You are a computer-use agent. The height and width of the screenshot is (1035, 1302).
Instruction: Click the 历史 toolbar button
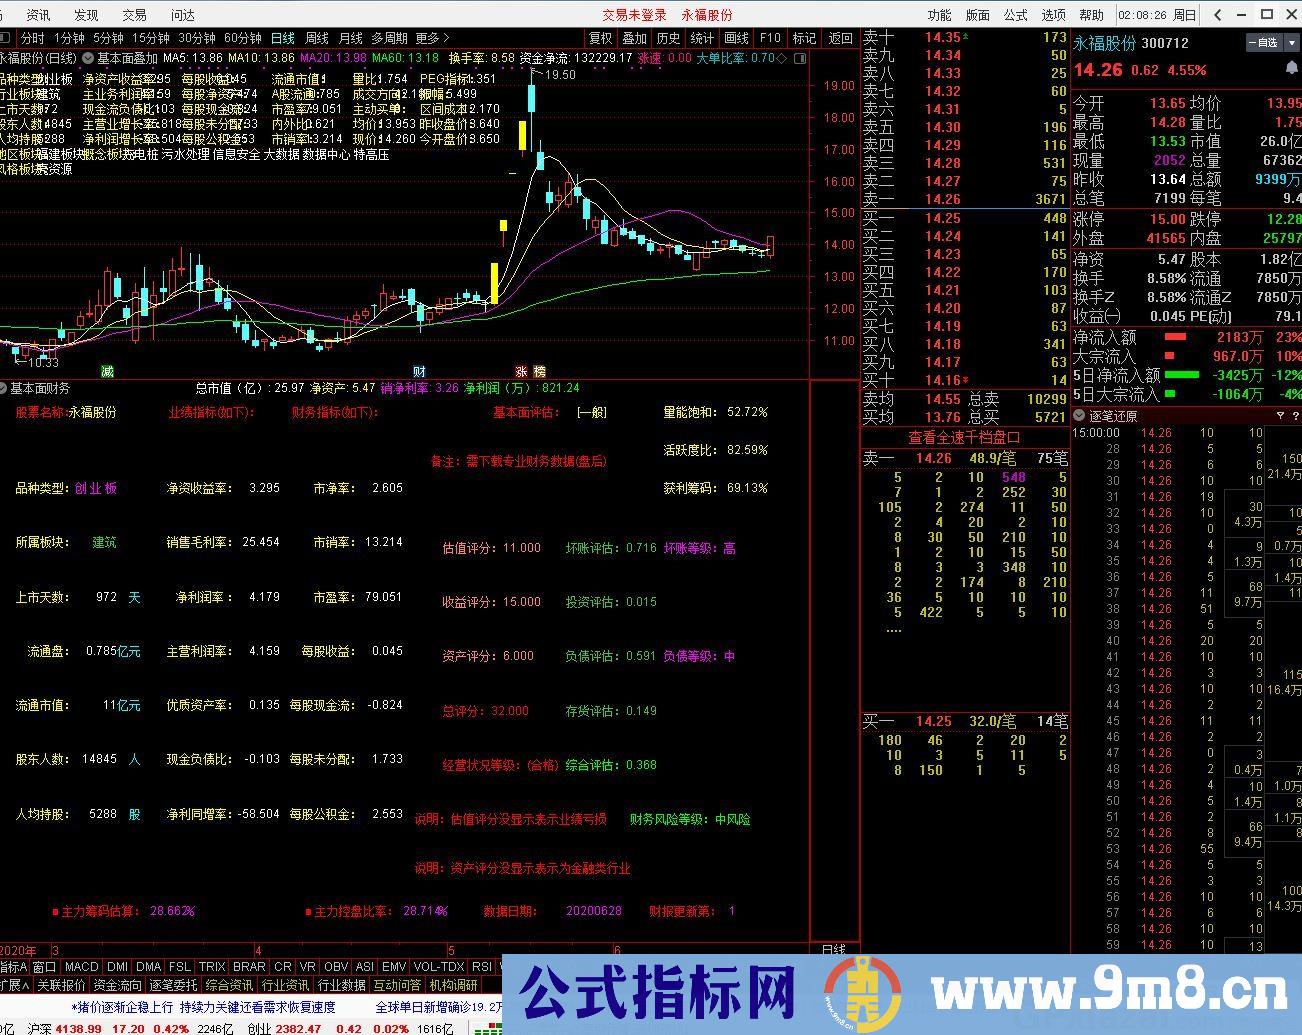click(668, 38)
